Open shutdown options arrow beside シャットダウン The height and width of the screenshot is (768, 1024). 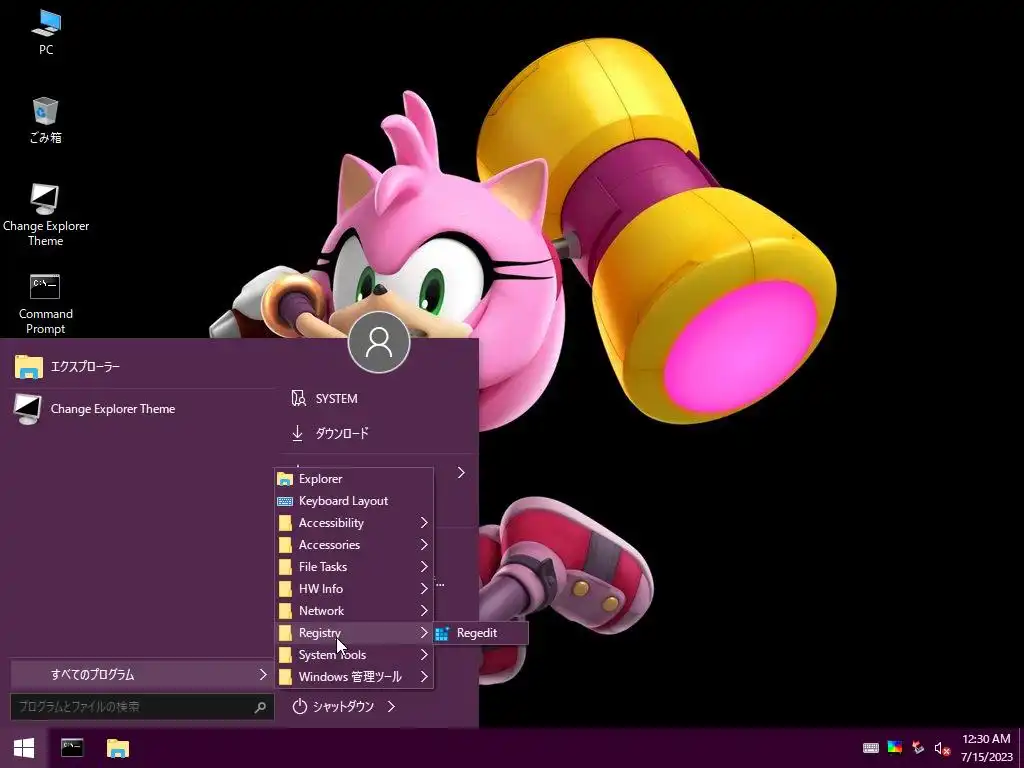point(391,706)
